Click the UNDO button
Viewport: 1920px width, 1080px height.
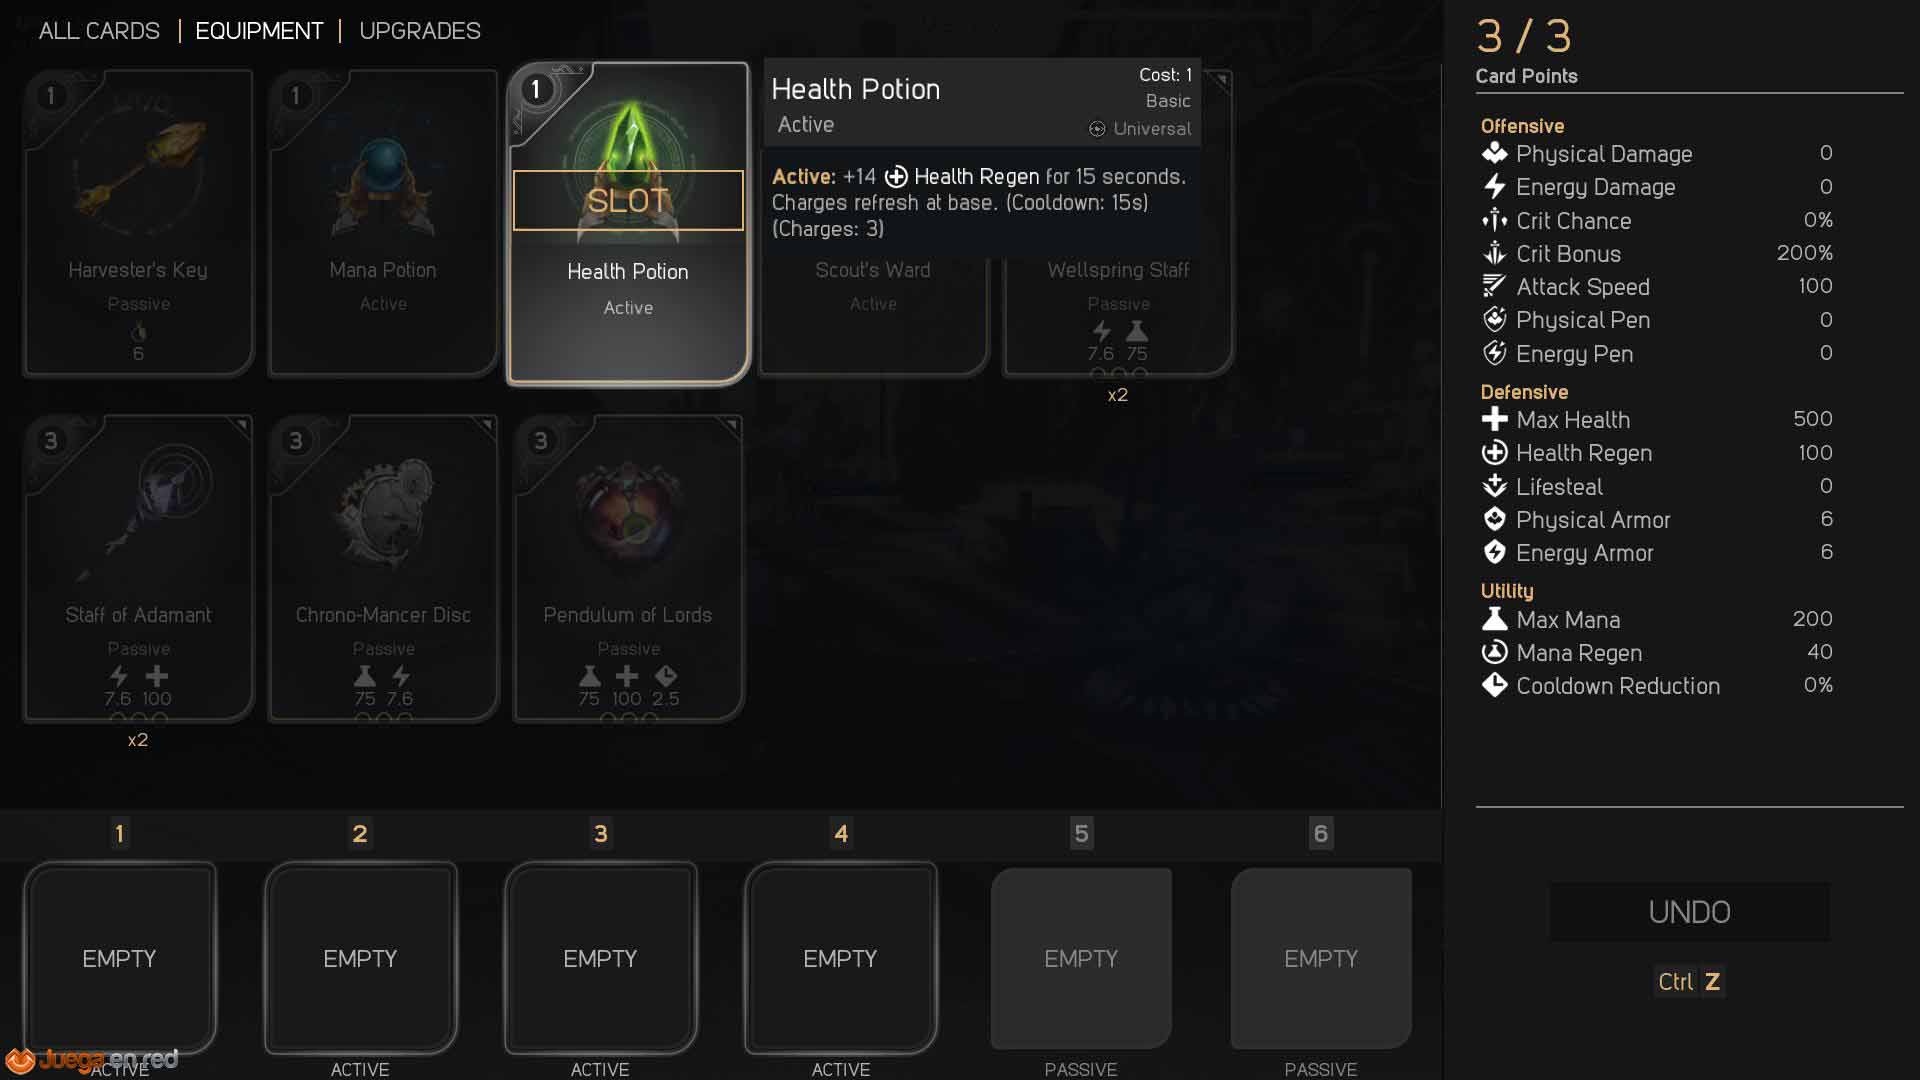tap(1690, 912)
